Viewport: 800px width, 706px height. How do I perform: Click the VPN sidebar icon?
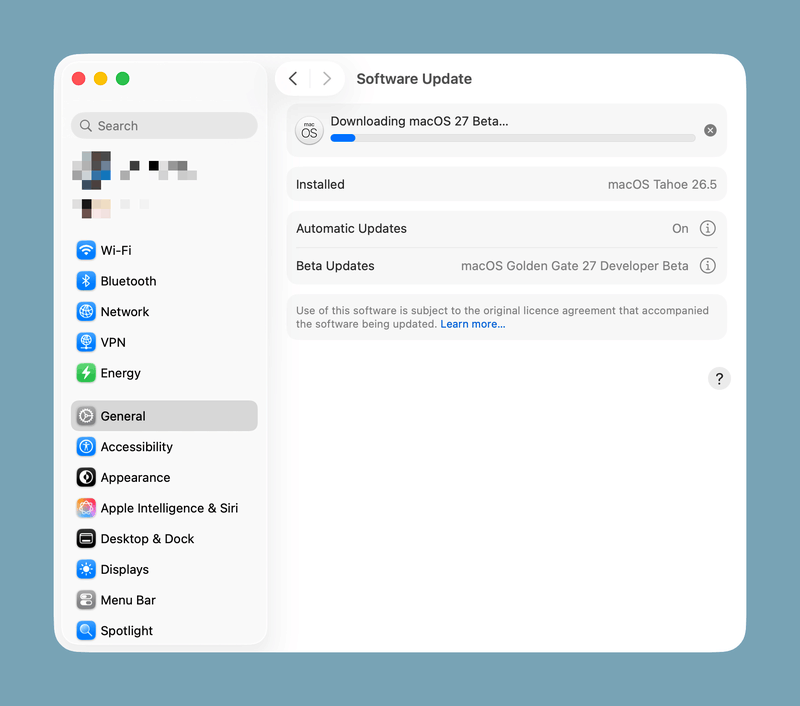[x=86, y=342]
